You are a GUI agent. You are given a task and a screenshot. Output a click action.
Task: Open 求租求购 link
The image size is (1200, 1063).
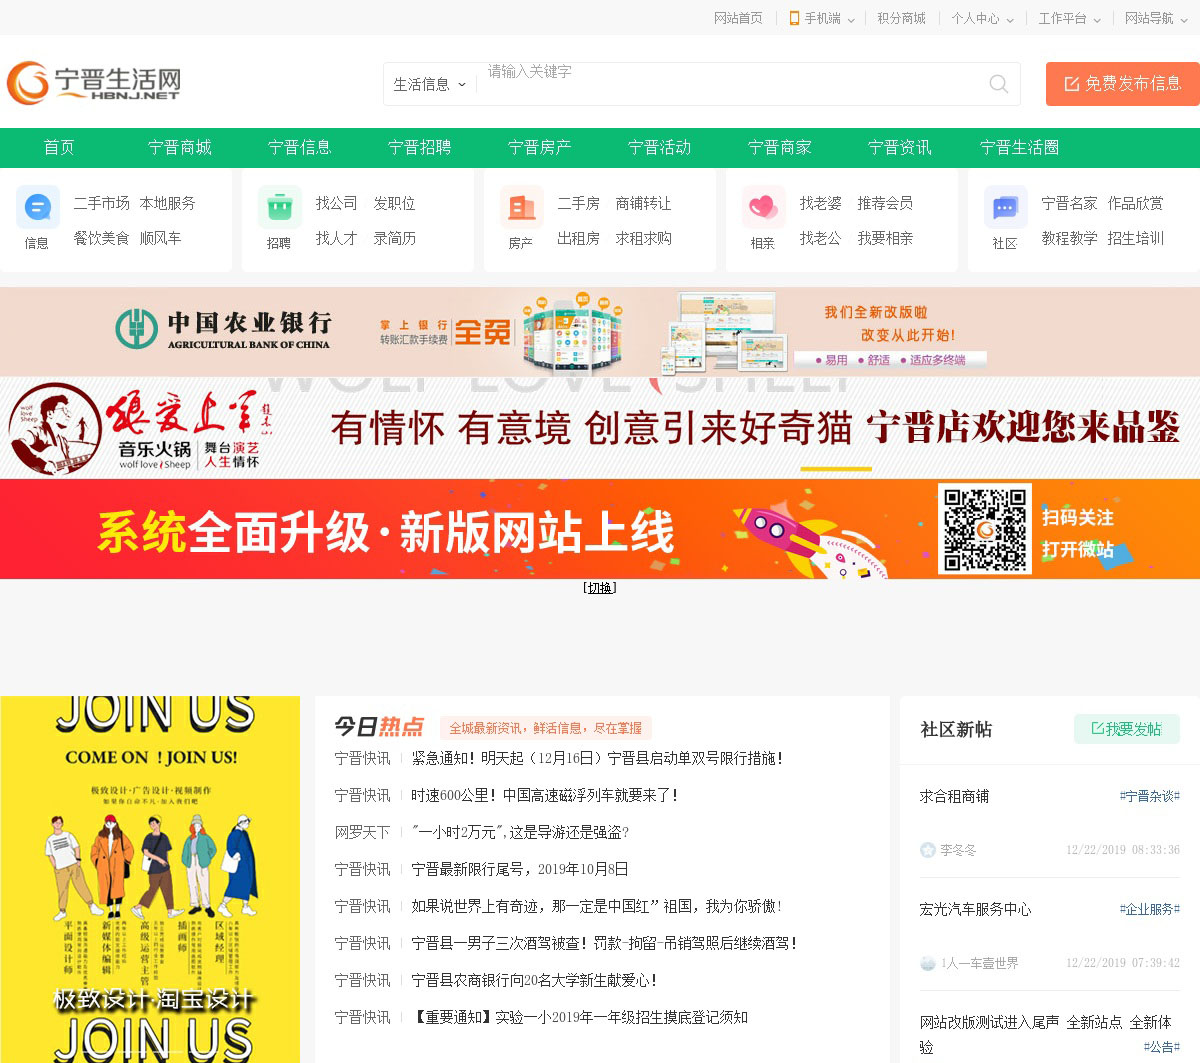click(644, 238)
